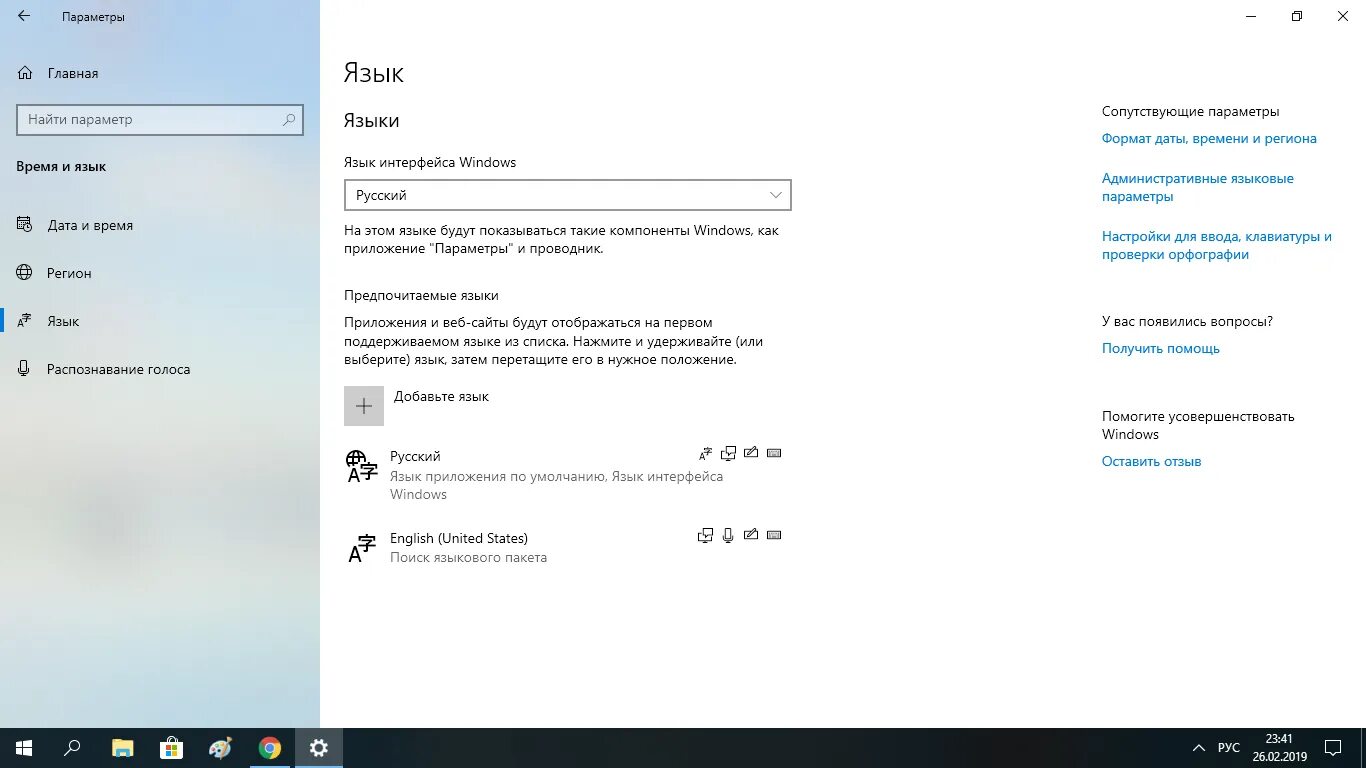This screenshot has width=1366, height=768.
Task: Click the Распознавание голоса microphone icon
Action: click(x=25, y=369)
